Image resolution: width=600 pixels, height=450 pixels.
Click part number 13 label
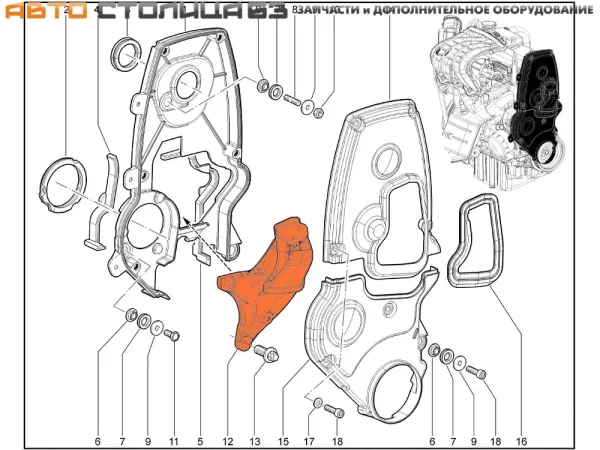[x=255, y=441]
